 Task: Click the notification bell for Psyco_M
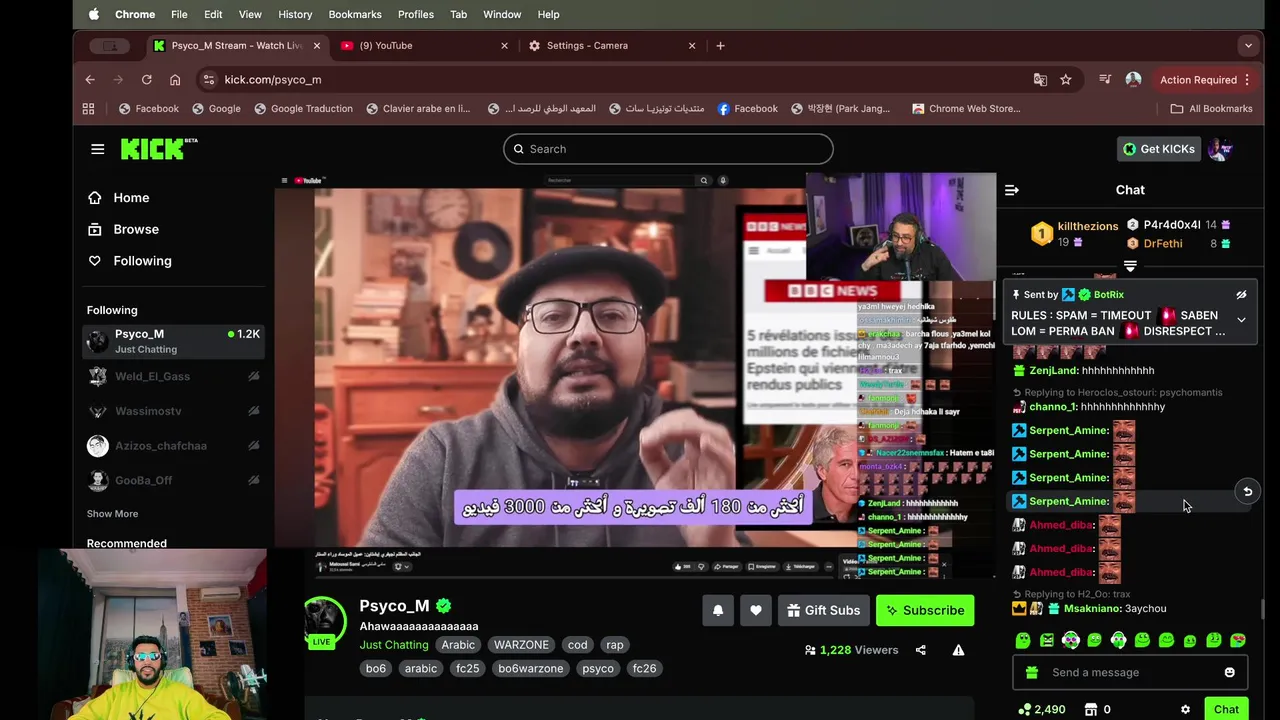point(718,610)
